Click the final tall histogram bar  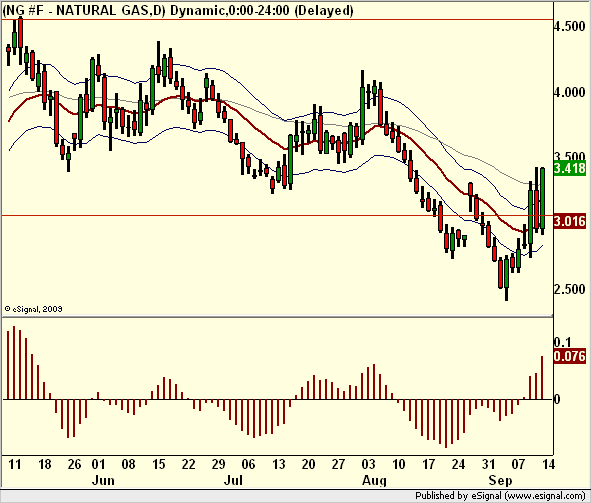542,378
